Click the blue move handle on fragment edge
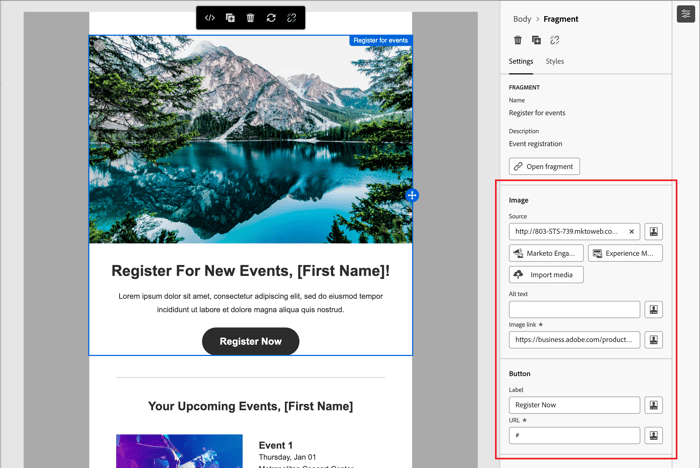The image size is (700, 468). (x=412, y=195)
